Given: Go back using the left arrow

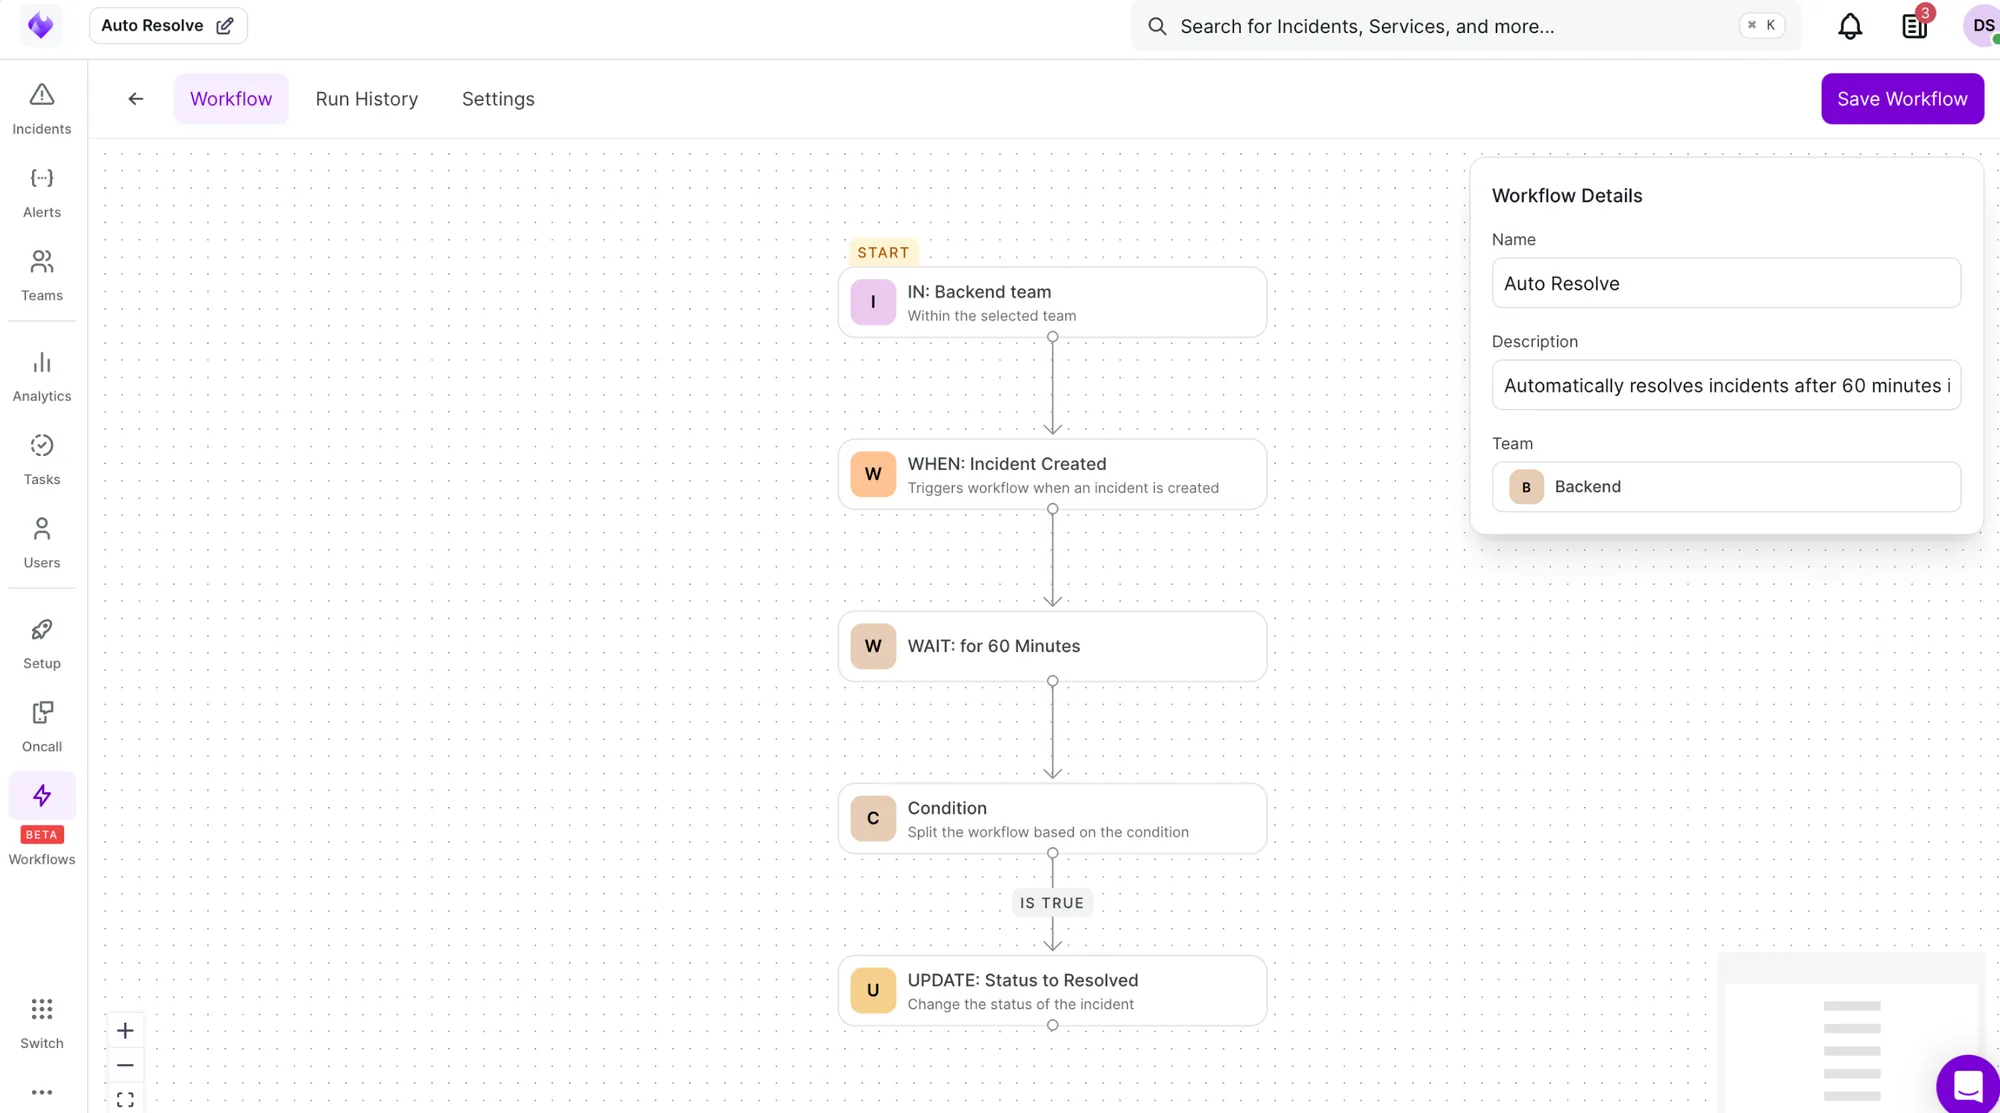Looking at the screenshot, I should tap(136, 98).
